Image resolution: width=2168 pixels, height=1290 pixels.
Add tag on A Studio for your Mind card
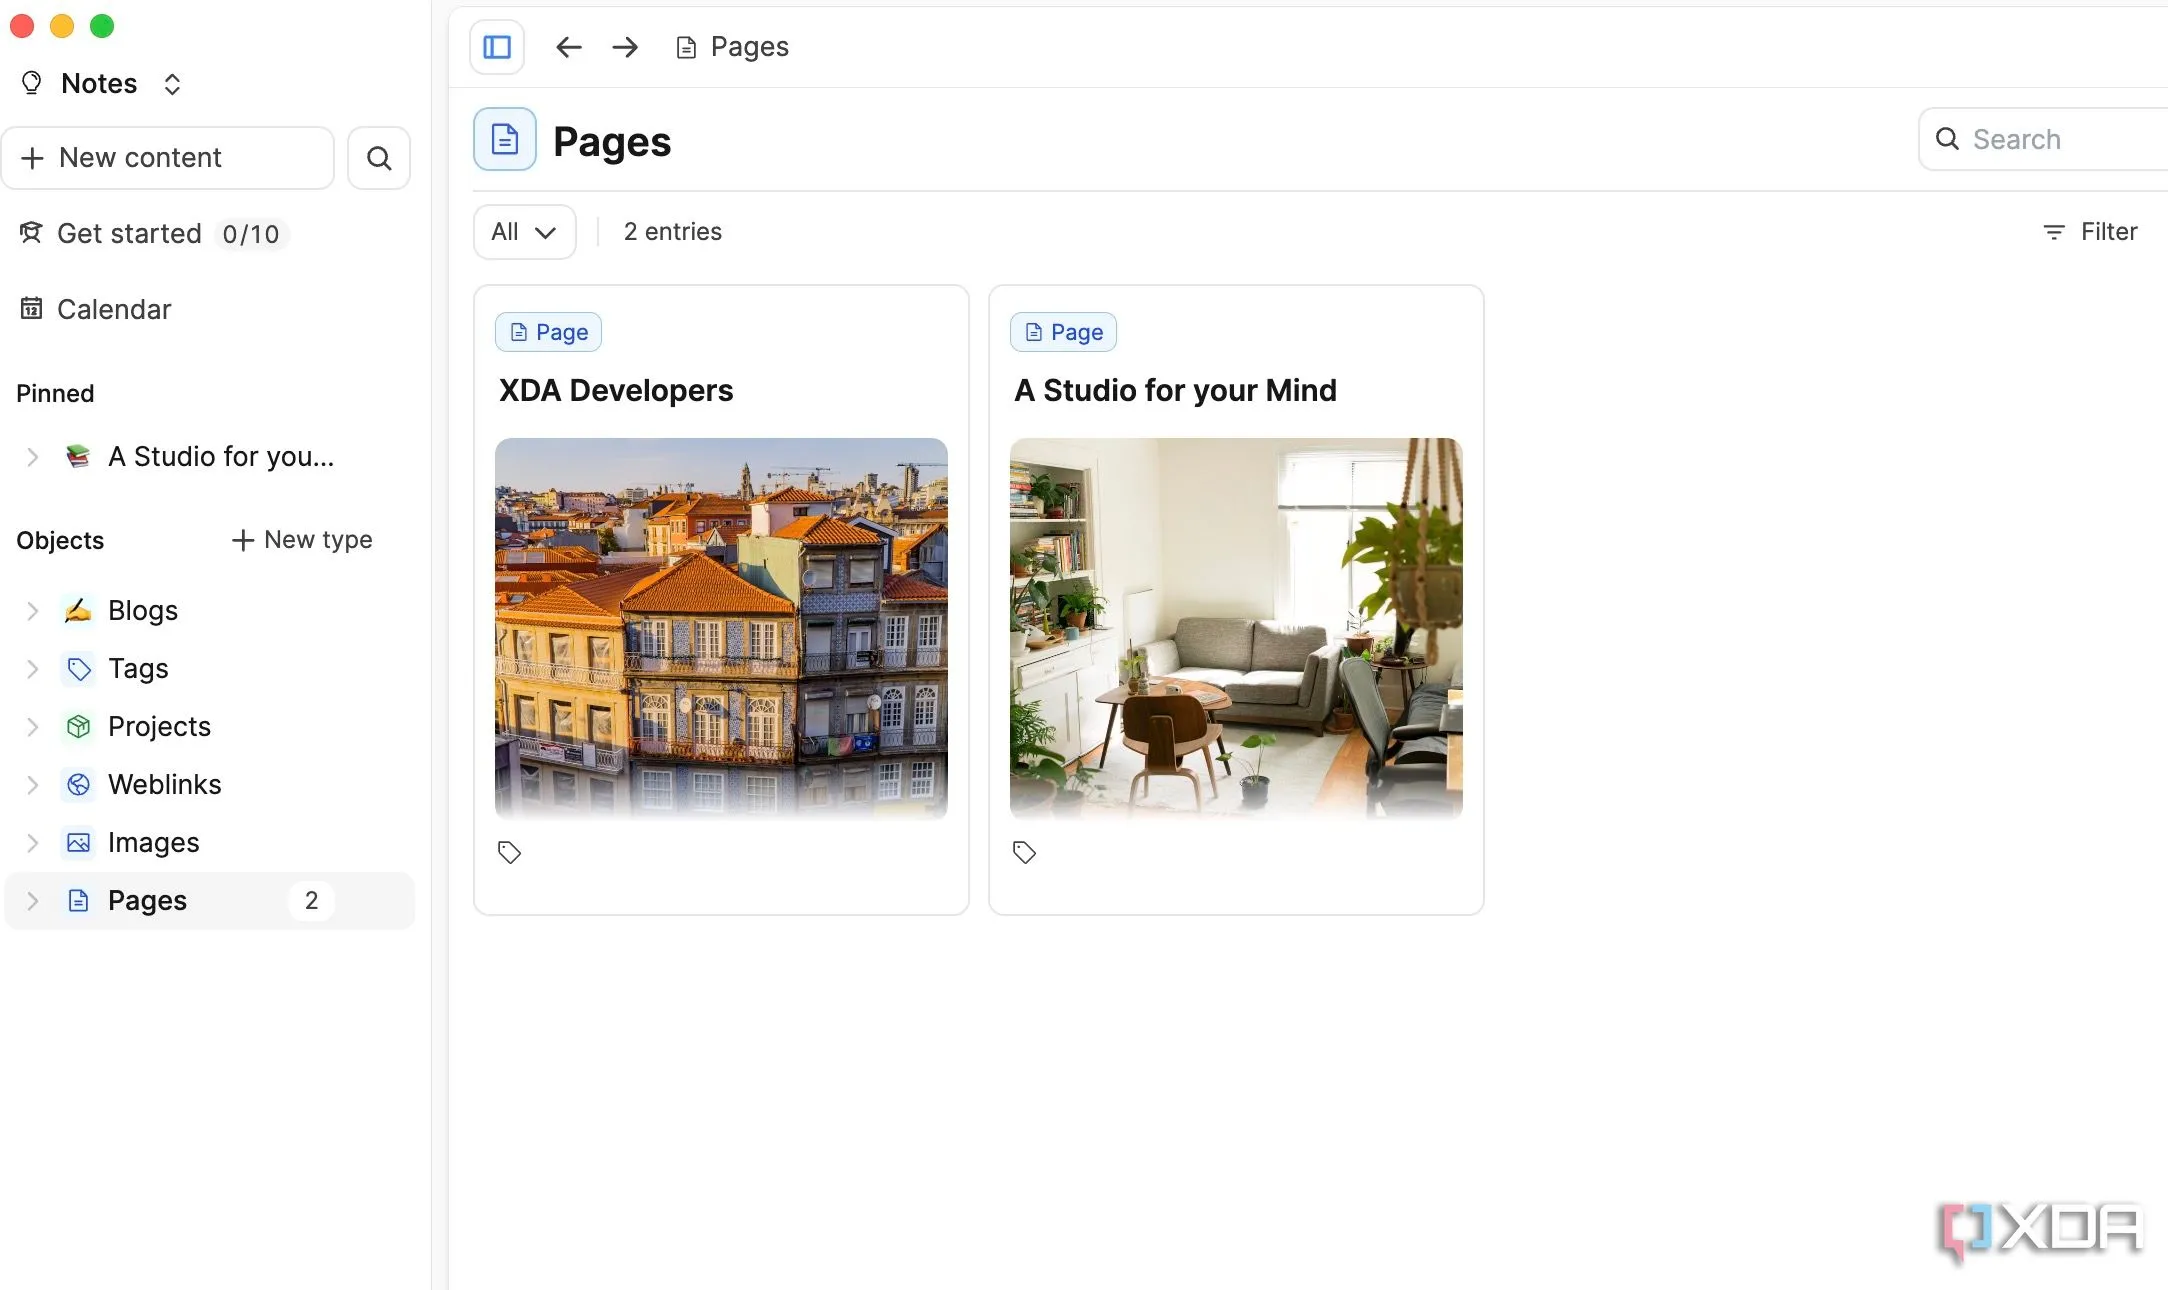pyautogui.click(x=1025, y=852)
